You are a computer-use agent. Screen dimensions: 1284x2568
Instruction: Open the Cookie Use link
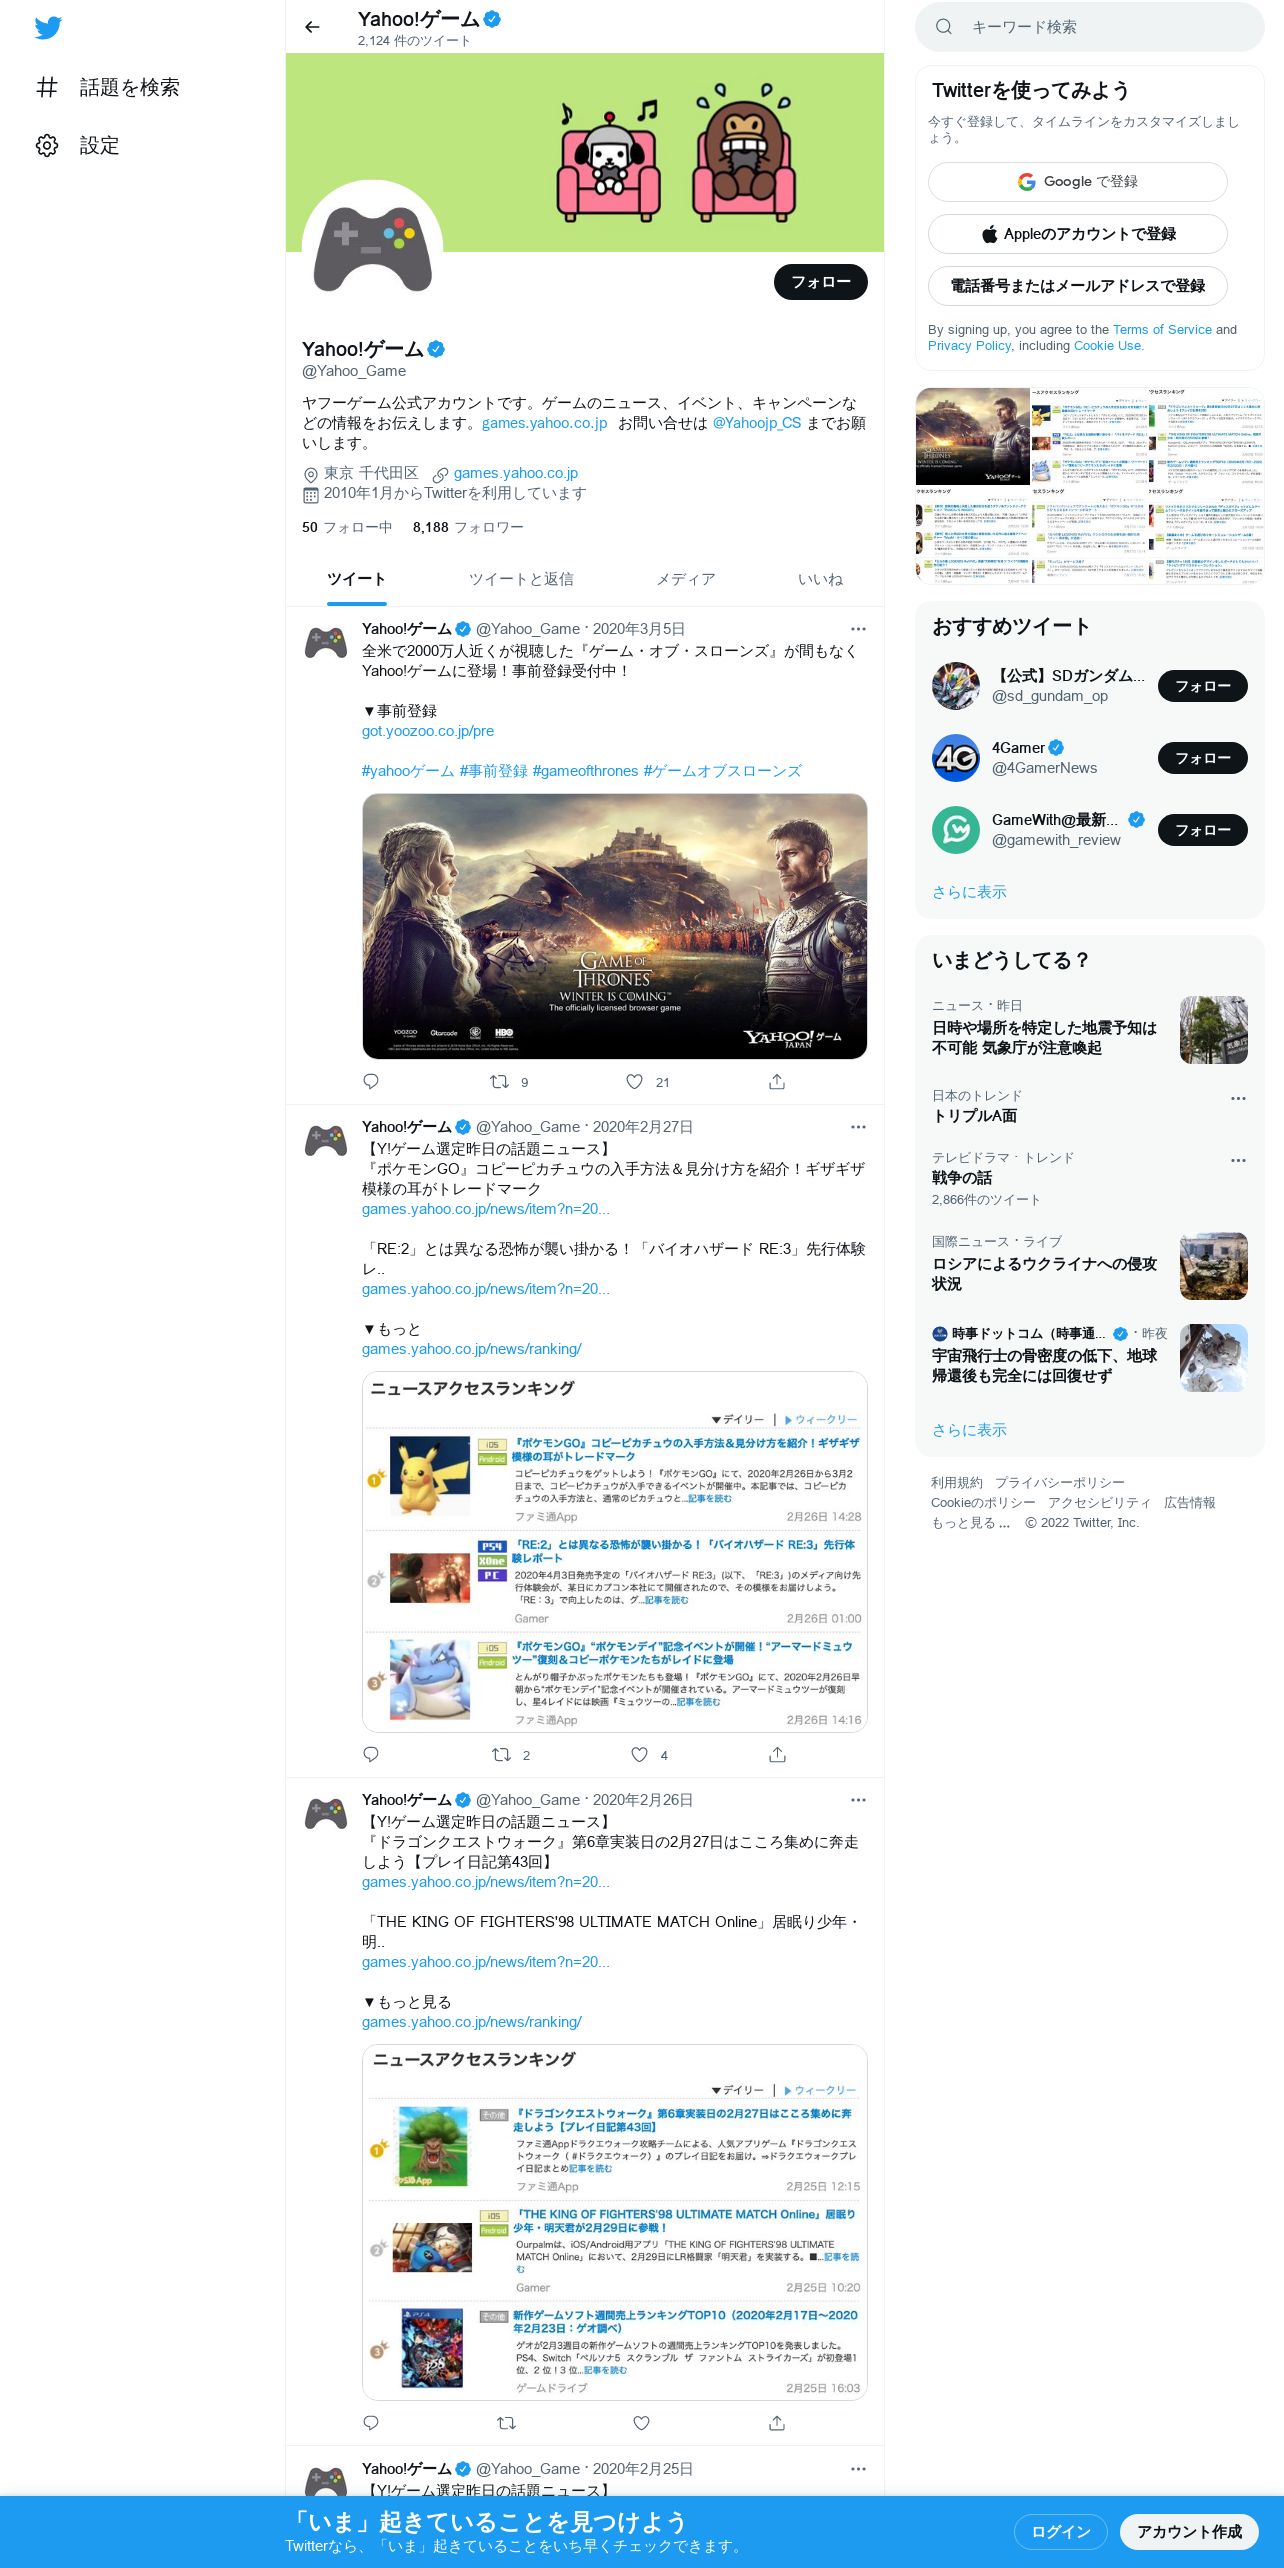[1107, 346]
